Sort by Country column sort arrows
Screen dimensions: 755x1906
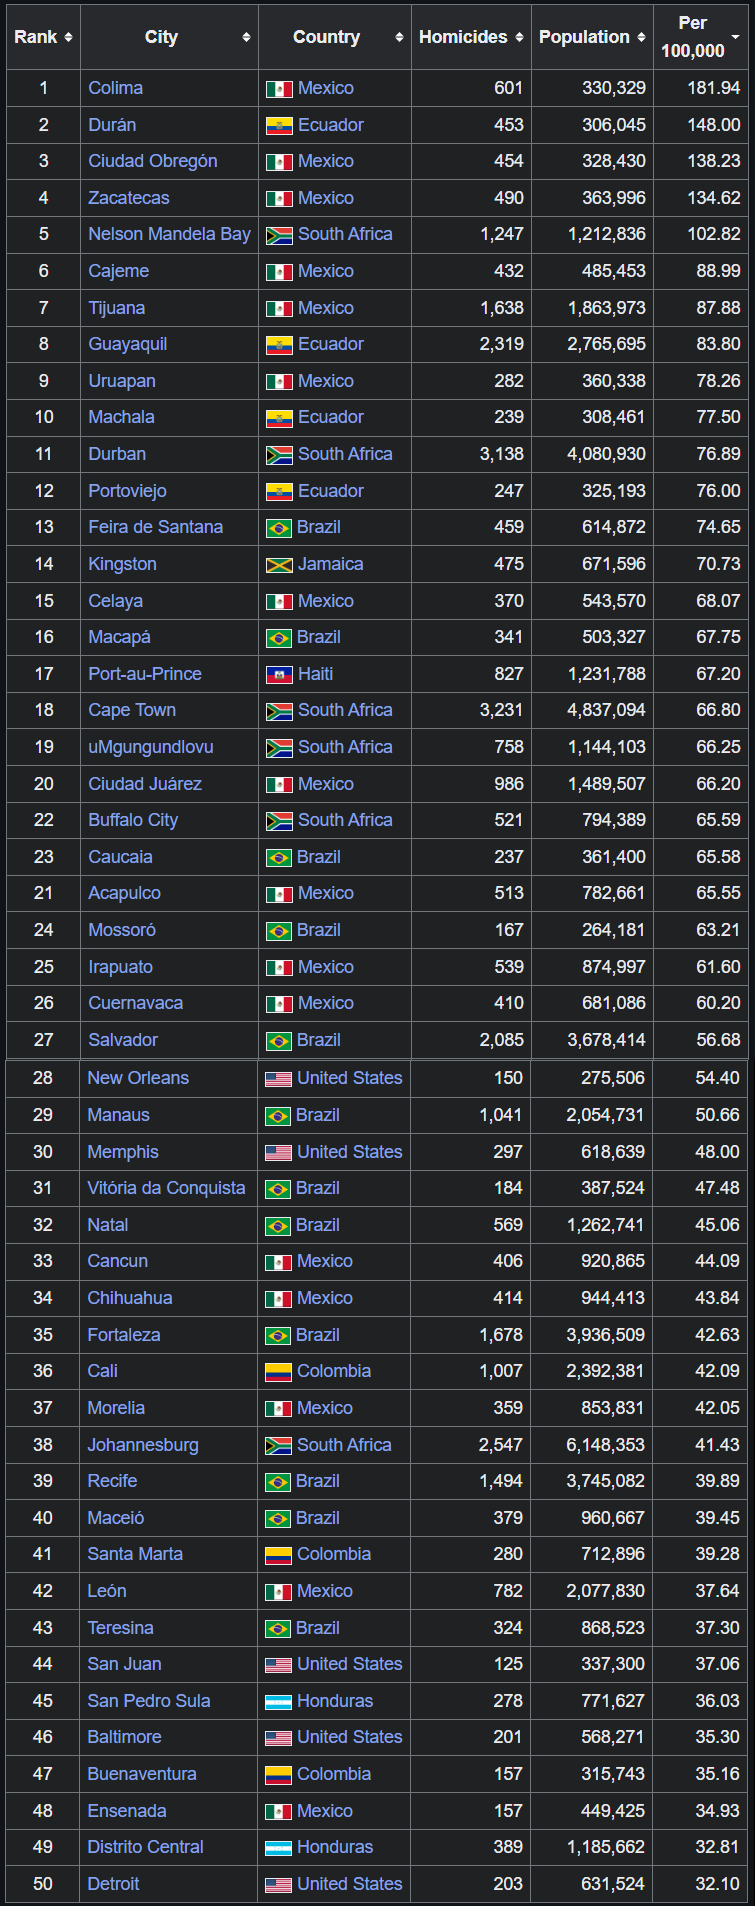[x=399, y=37]
